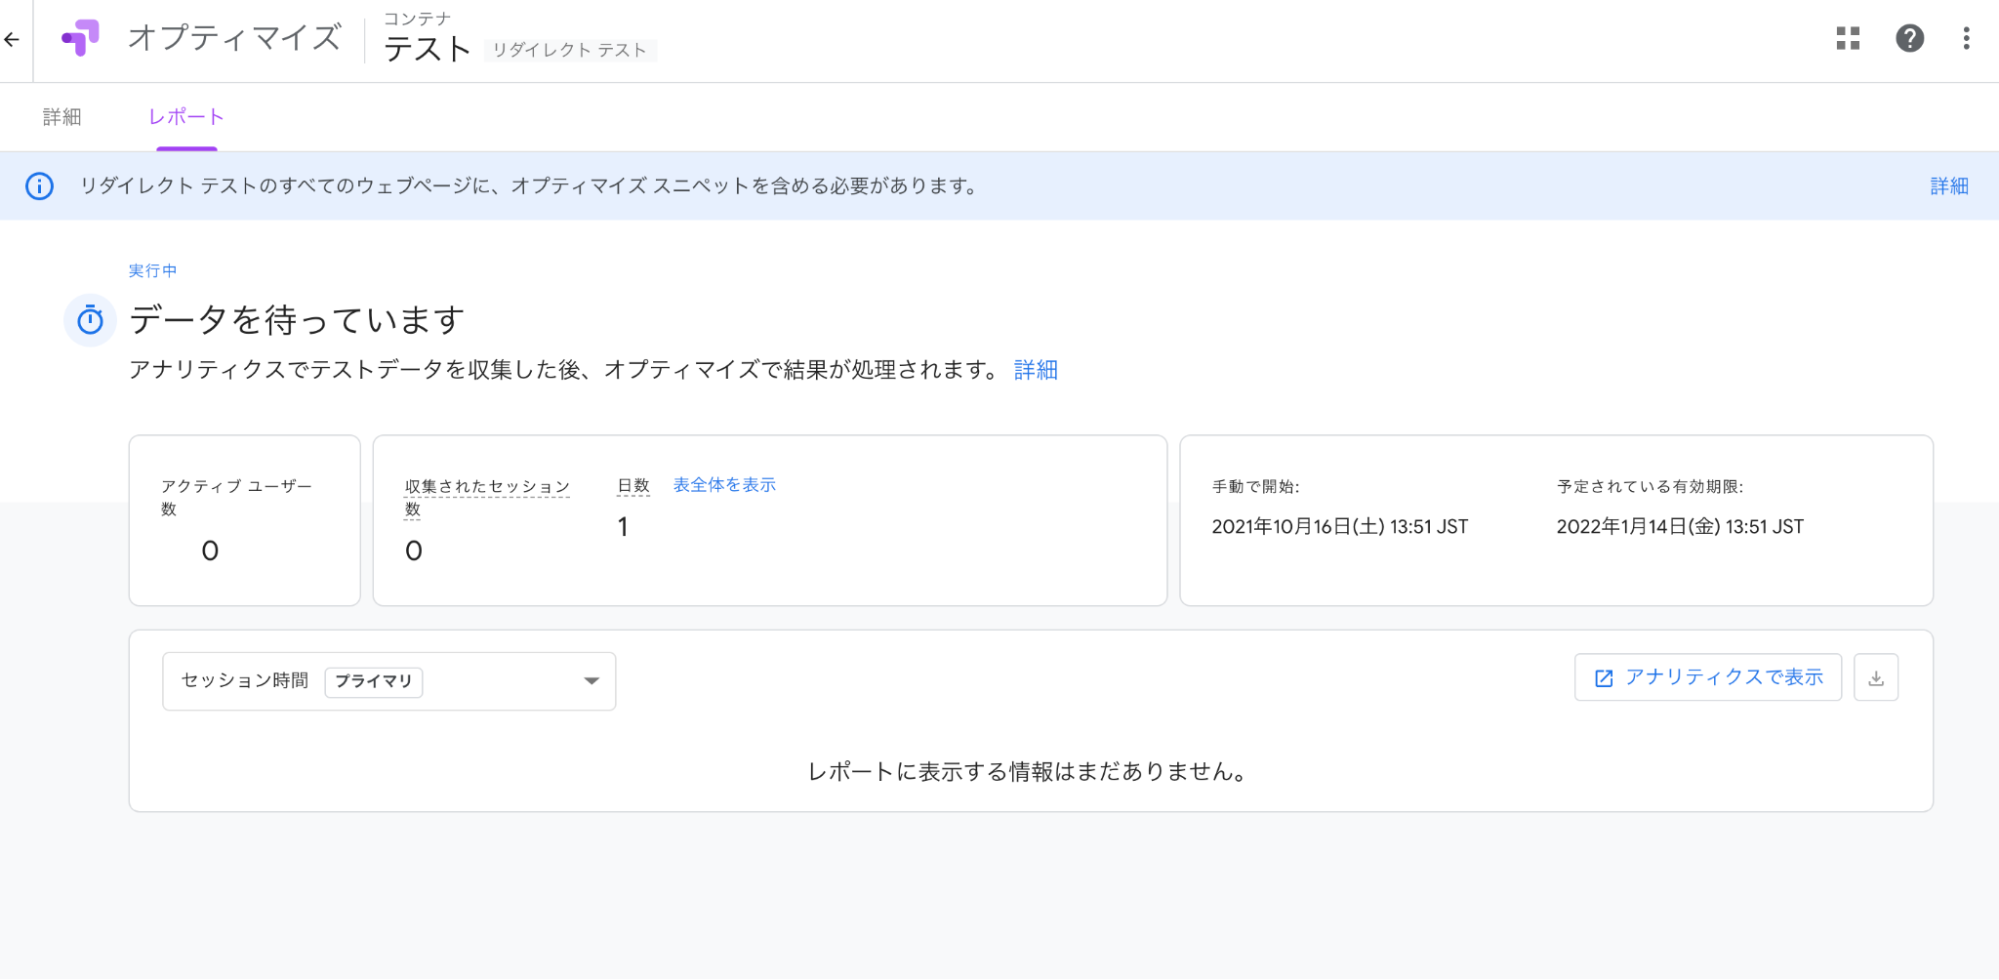Open the Google Optimize logo
Viewport: 1999px width, 980px height.
click(81, 39)
